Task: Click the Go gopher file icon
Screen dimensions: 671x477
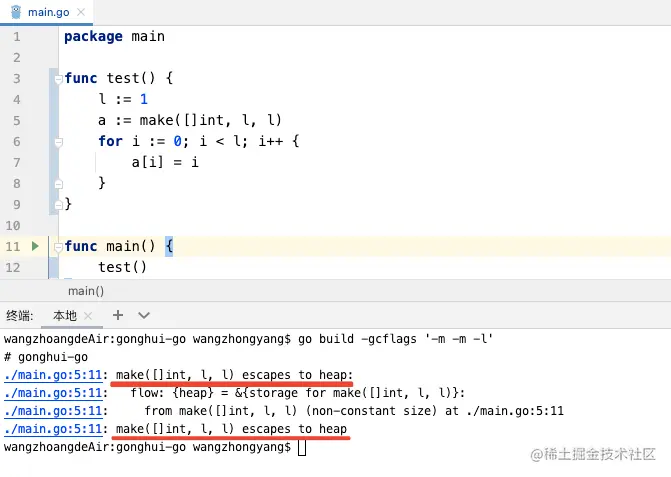Action: (16, 12)
